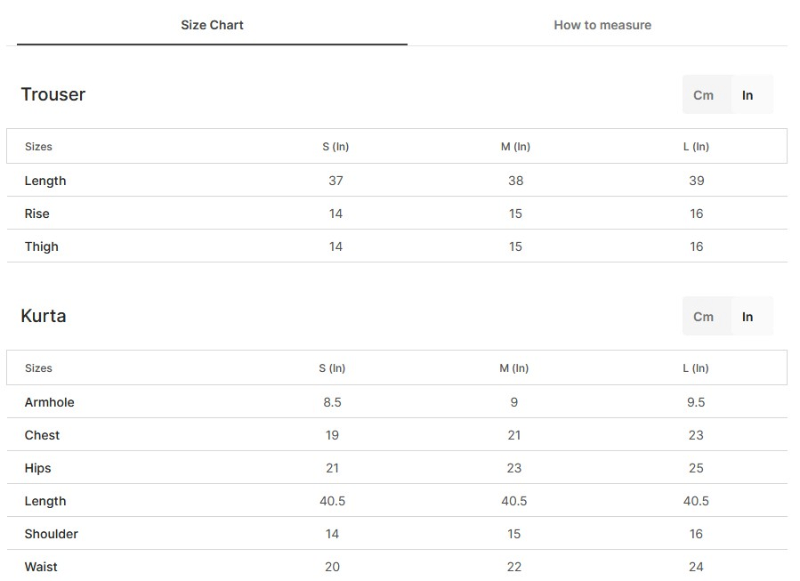800x581 pixels.
Task: Click the Kurta section heading
Action: 44,316
